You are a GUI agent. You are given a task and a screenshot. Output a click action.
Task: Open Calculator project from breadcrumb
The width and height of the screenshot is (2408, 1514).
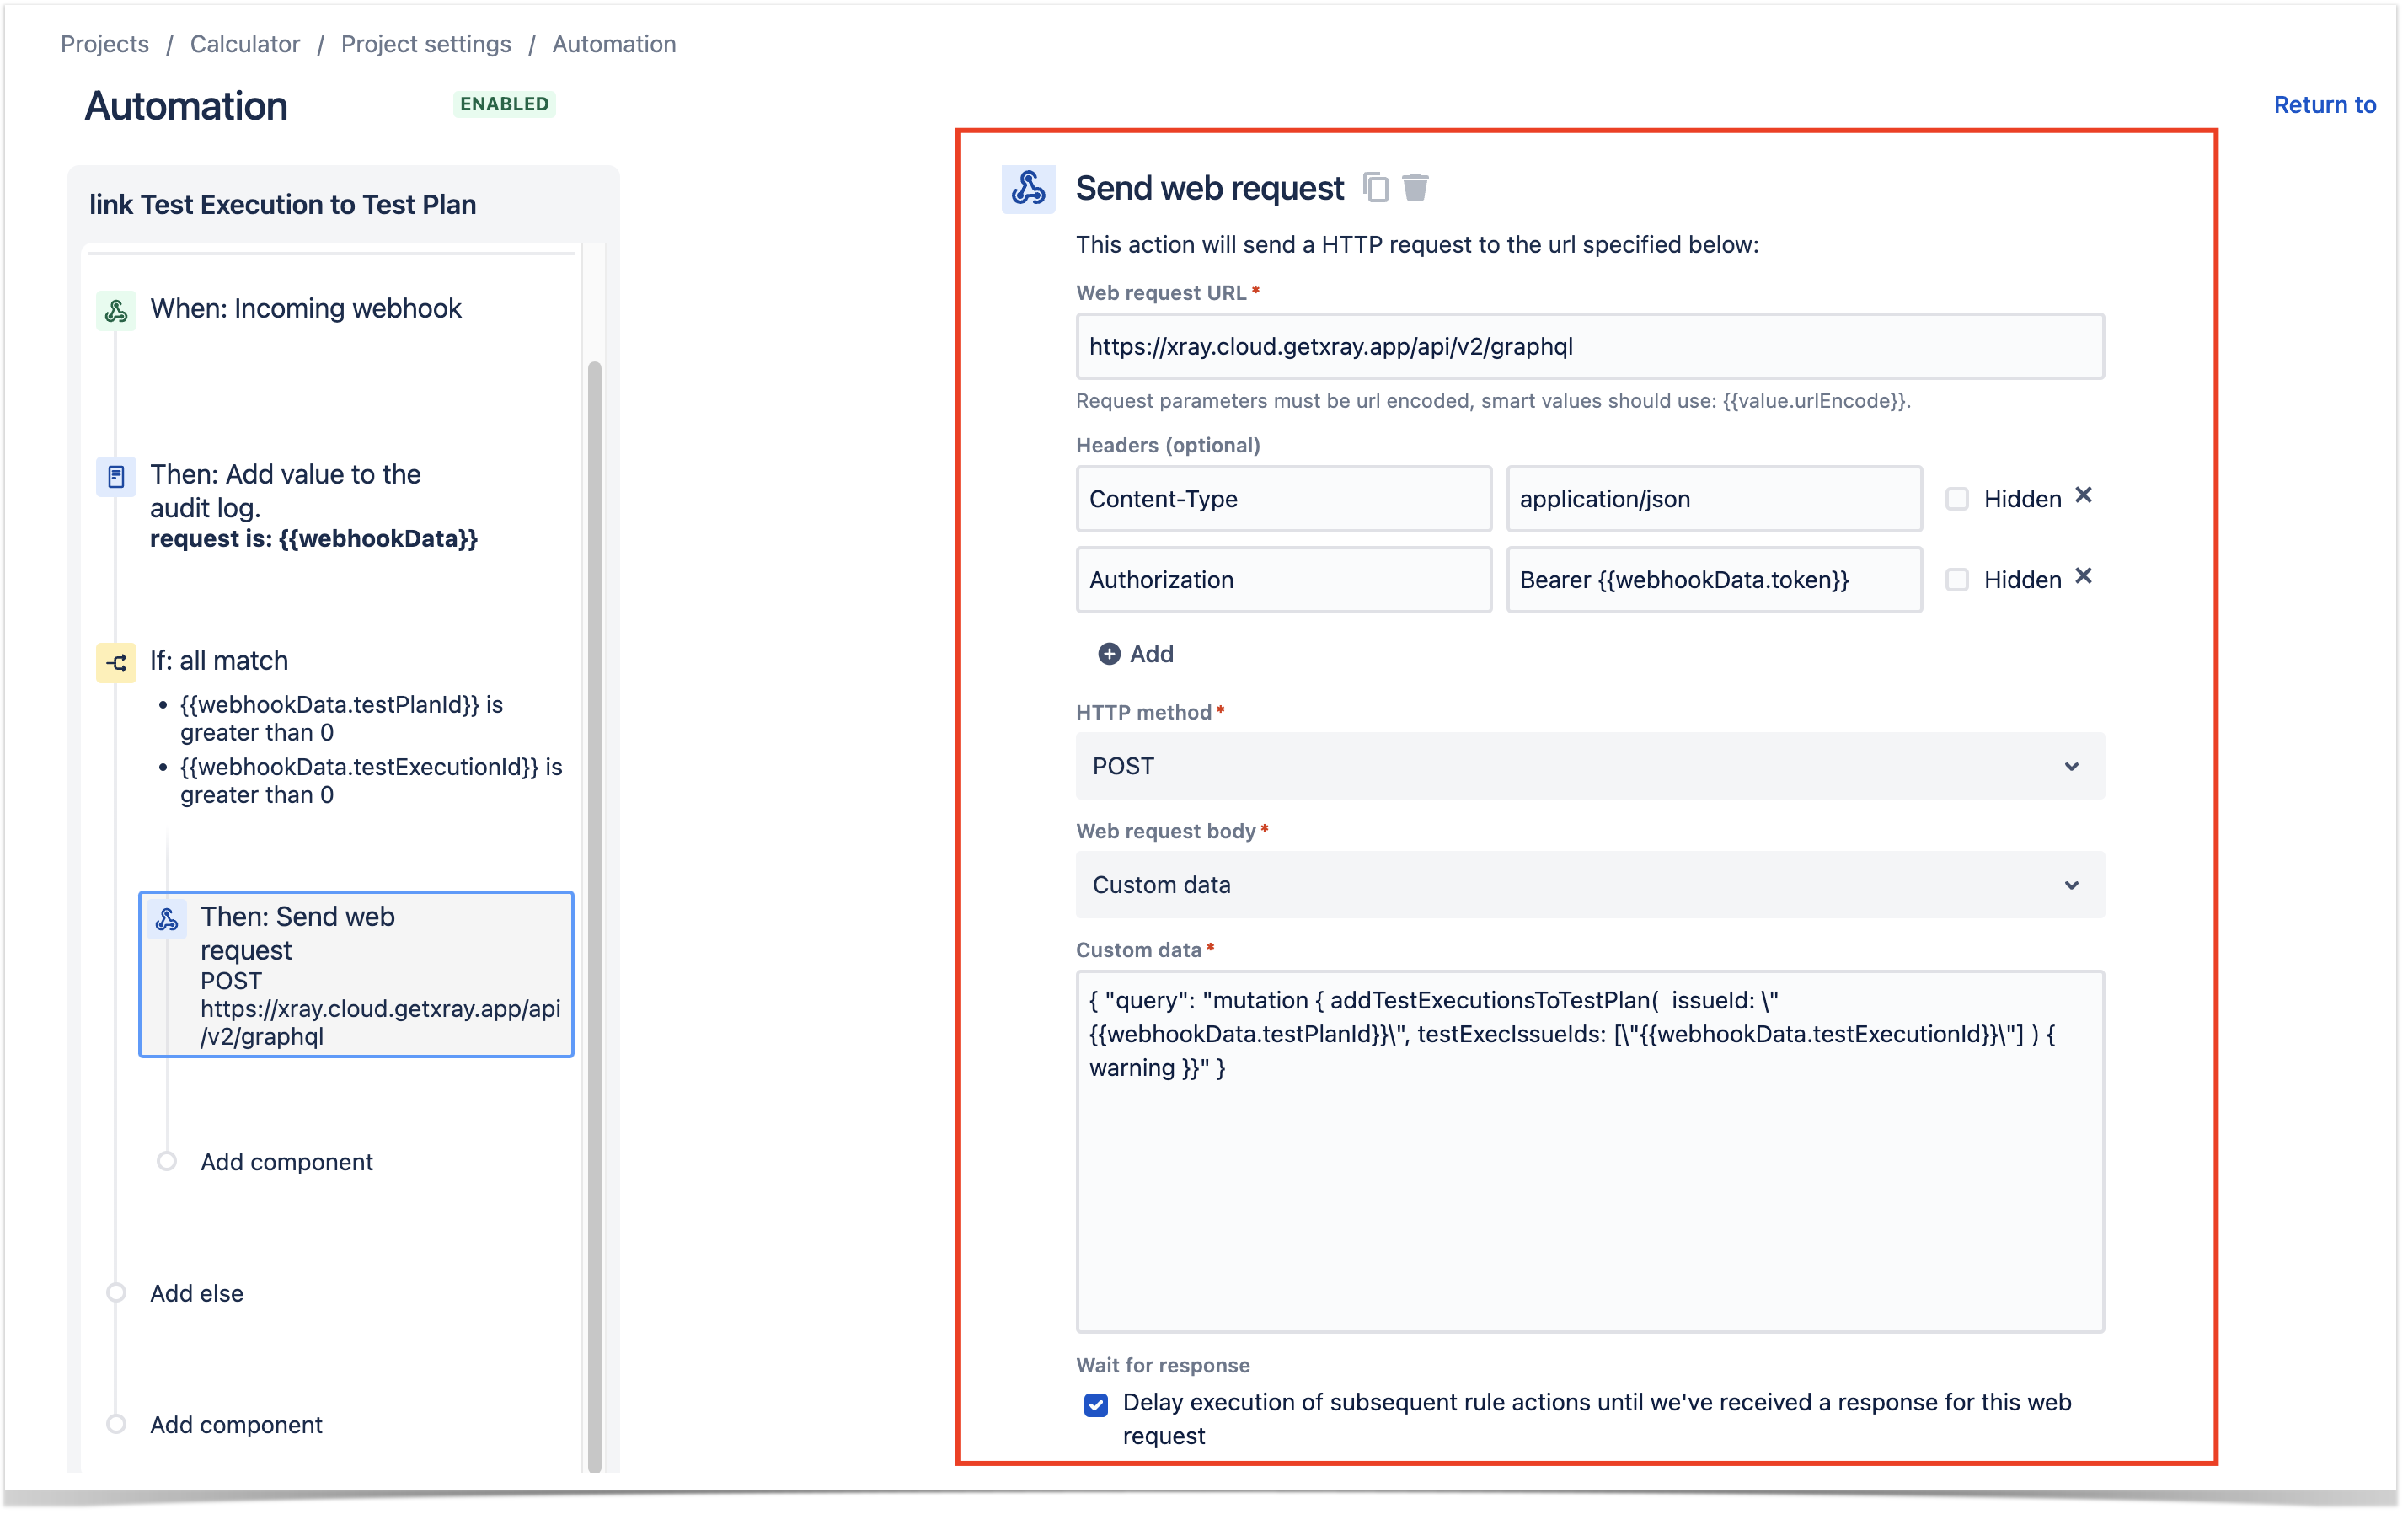[245, 44]
